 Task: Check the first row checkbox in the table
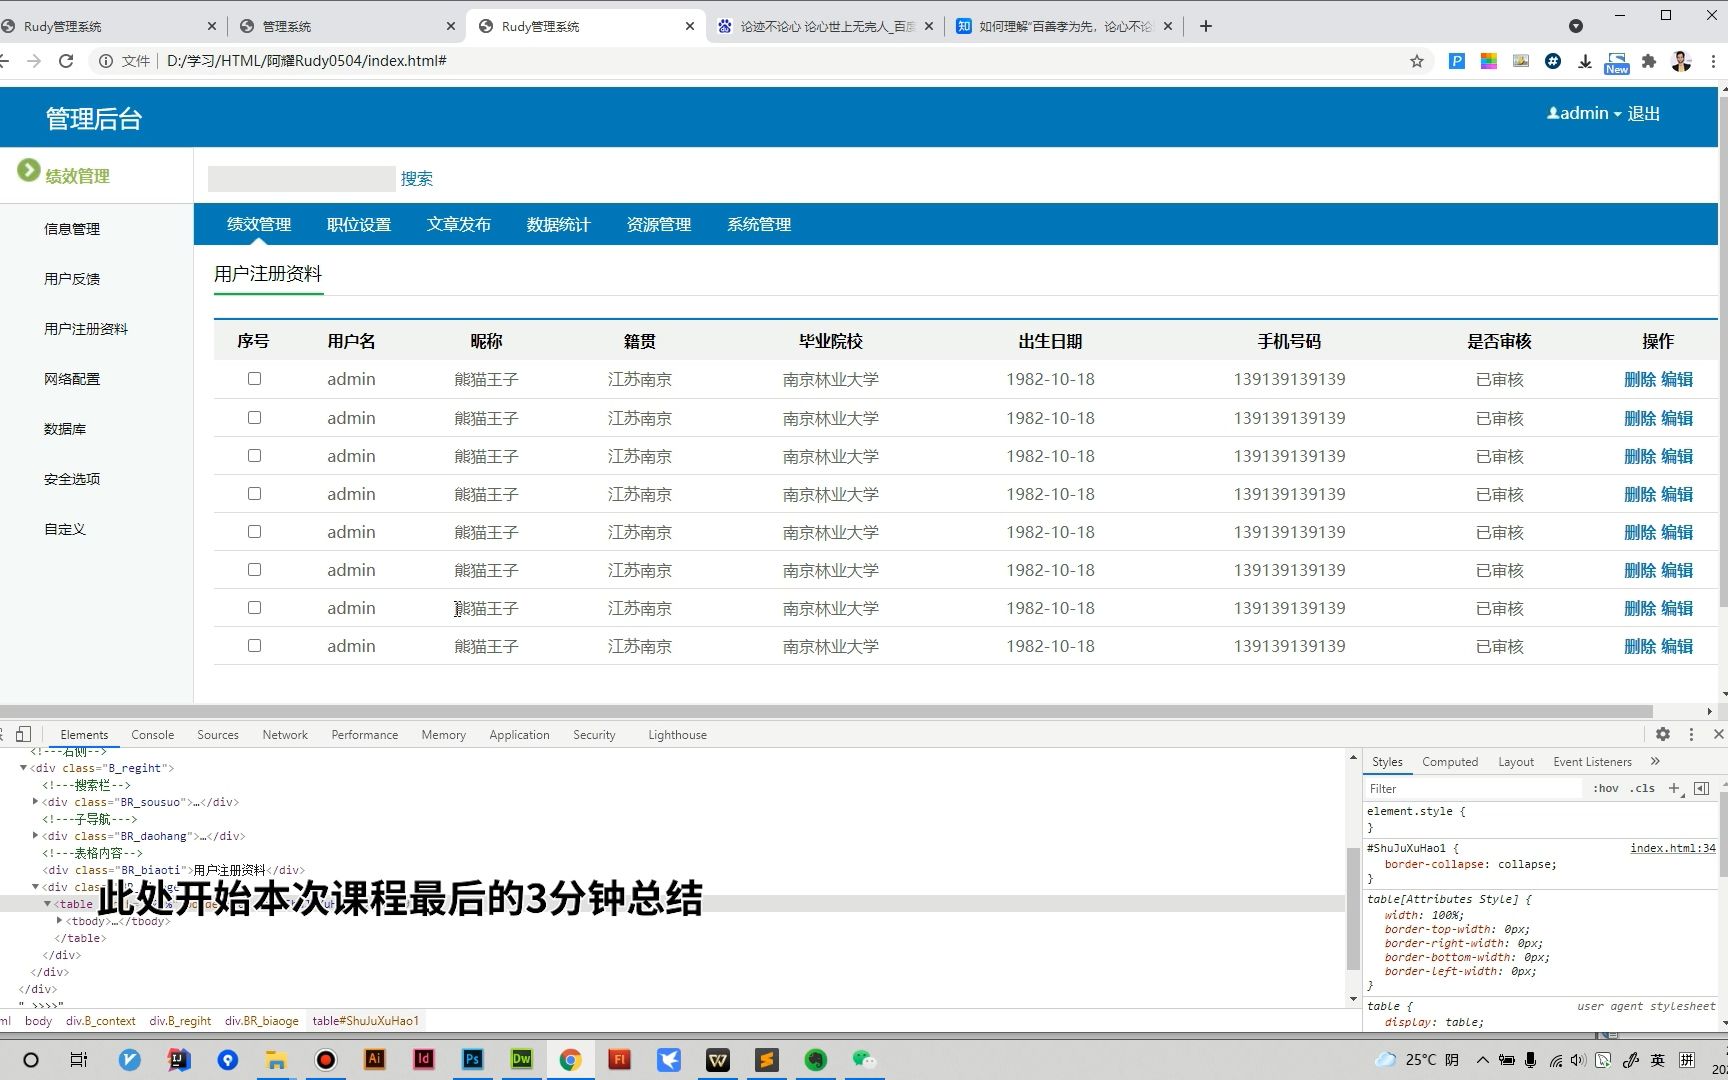[x=254, y=378]
